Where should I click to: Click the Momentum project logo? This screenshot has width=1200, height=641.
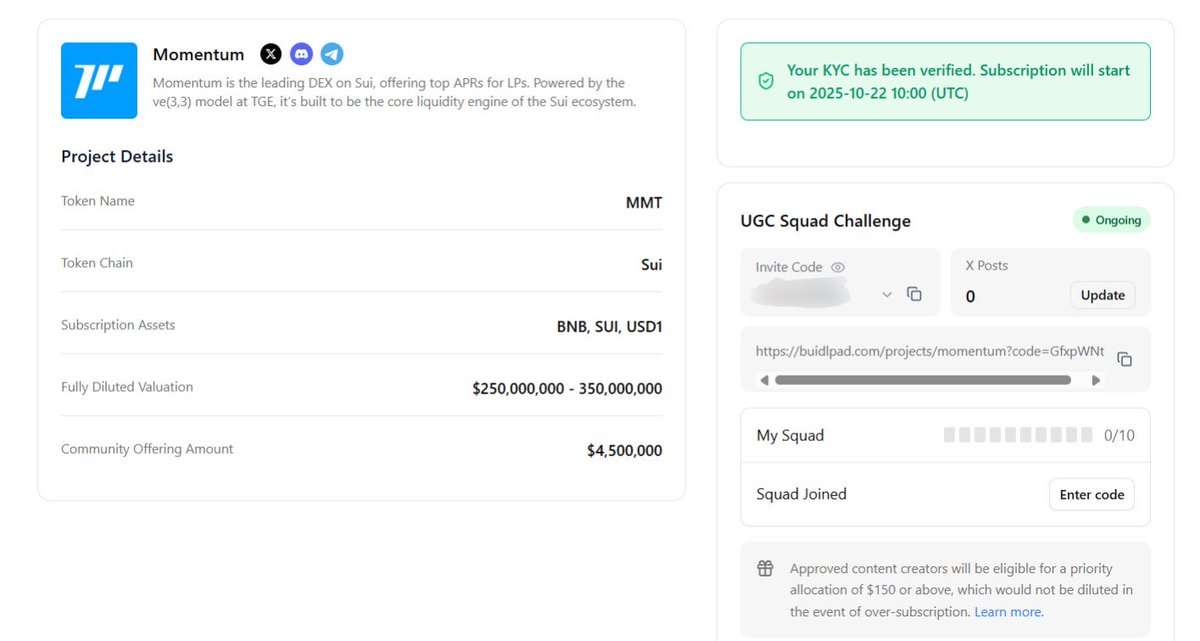coord(99,81)
